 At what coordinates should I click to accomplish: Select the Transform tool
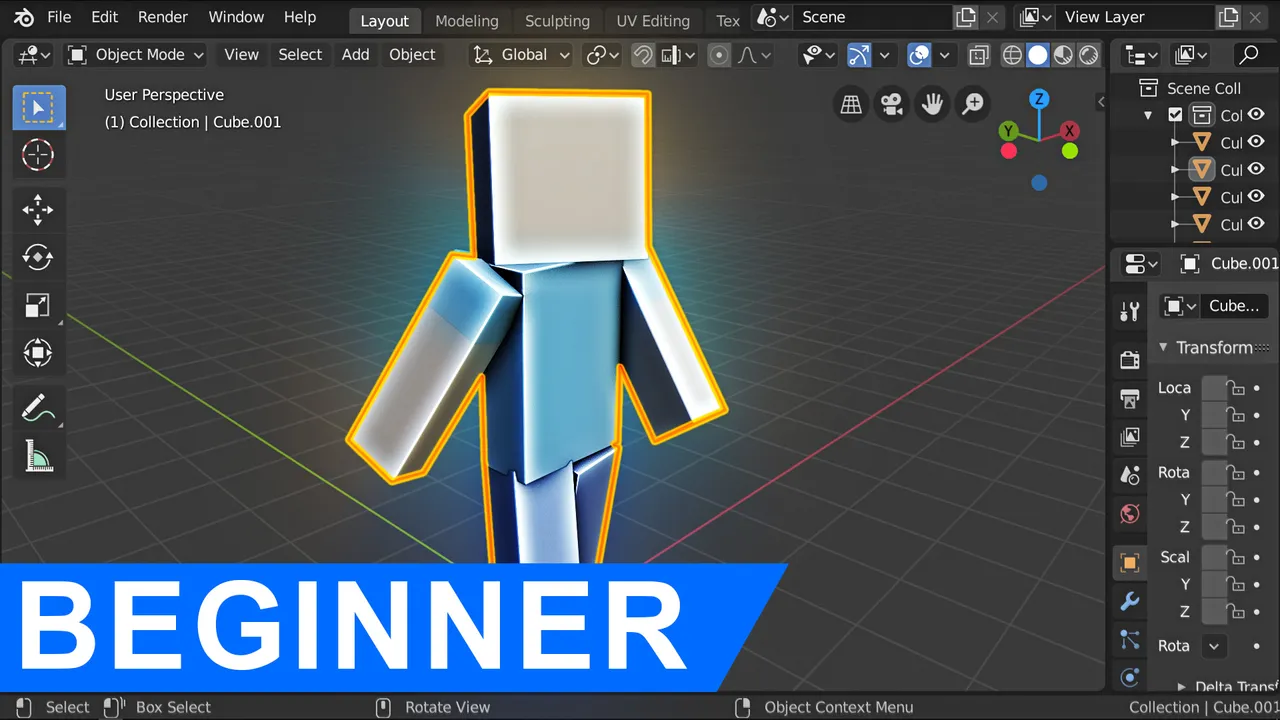[x=38, y=352]
